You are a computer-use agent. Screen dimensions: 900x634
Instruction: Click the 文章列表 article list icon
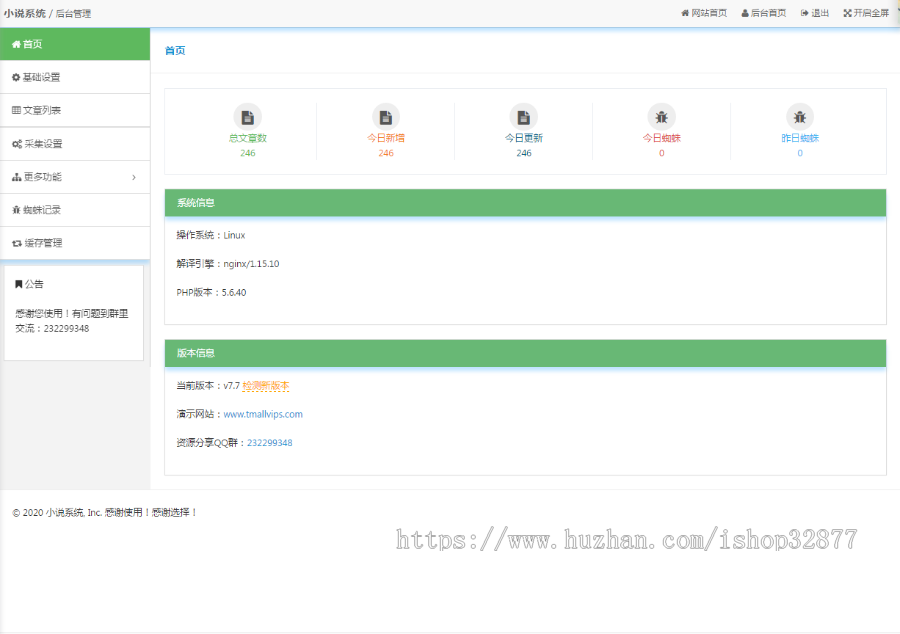tap(15, 109)
